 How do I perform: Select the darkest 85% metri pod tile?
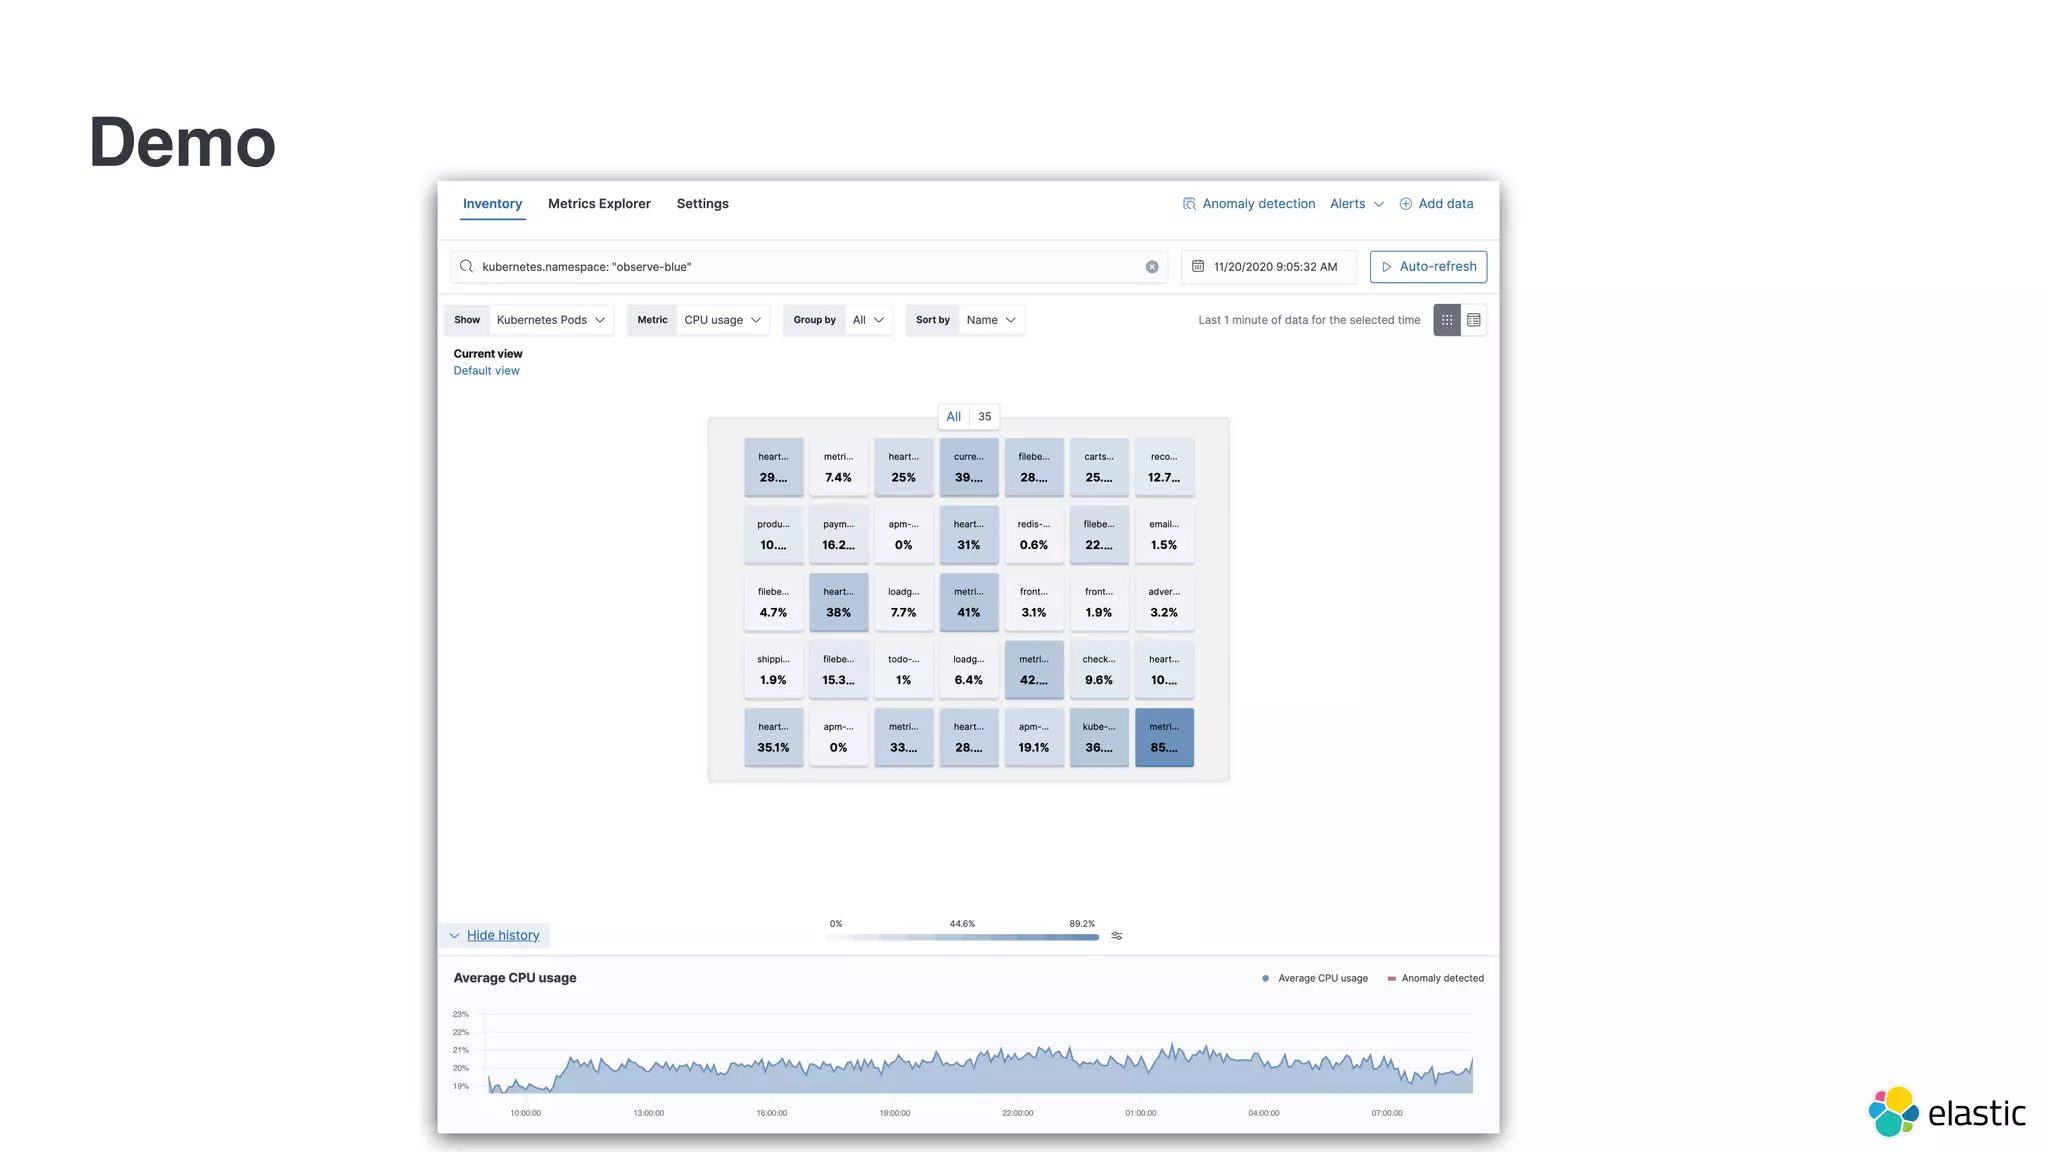1164,738
